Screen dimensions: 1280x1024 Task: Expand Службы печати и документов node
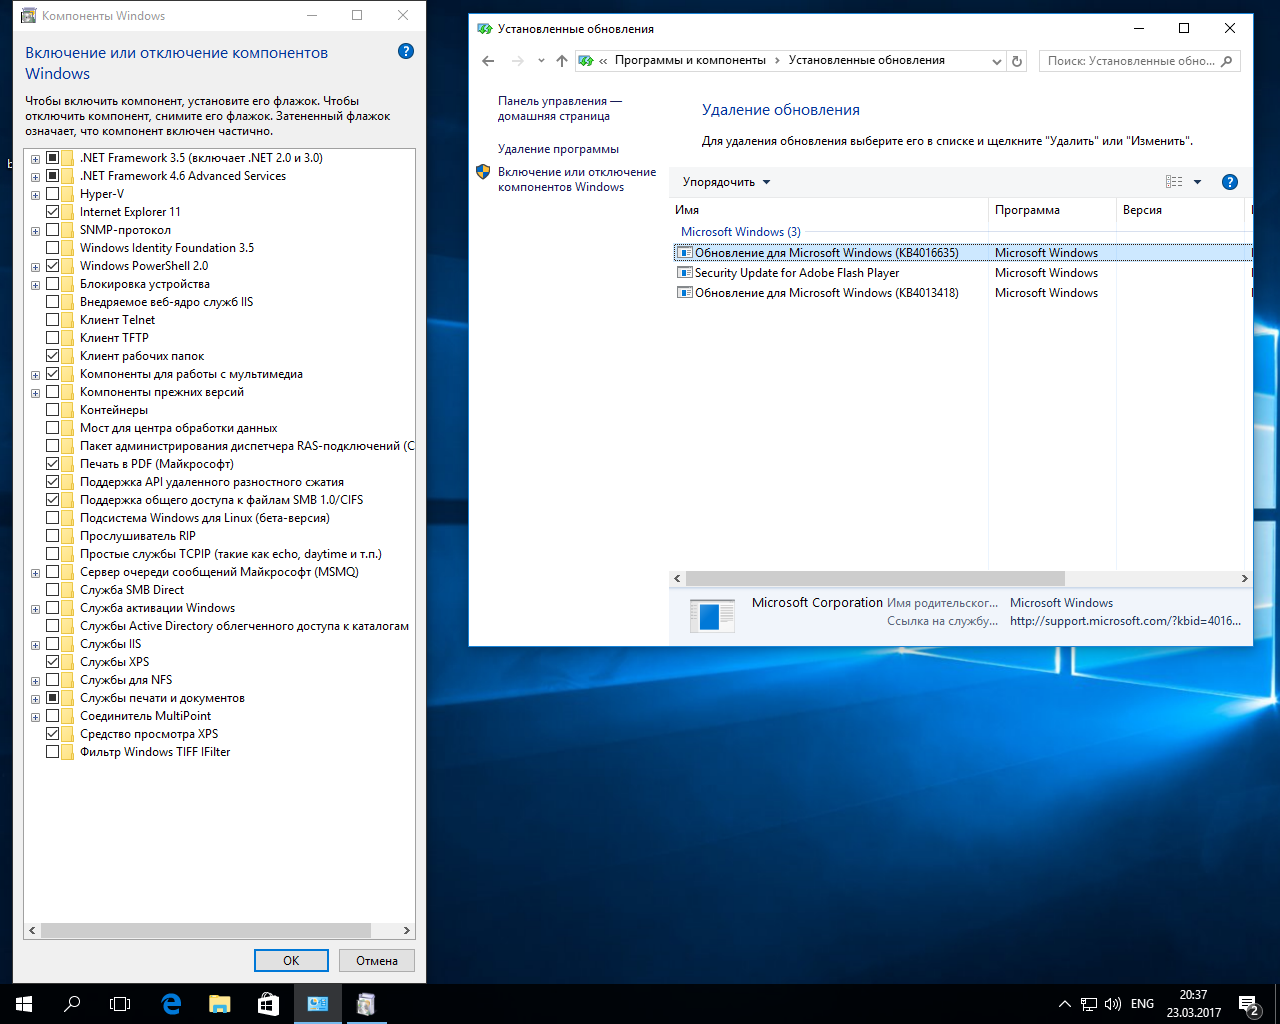35,699
